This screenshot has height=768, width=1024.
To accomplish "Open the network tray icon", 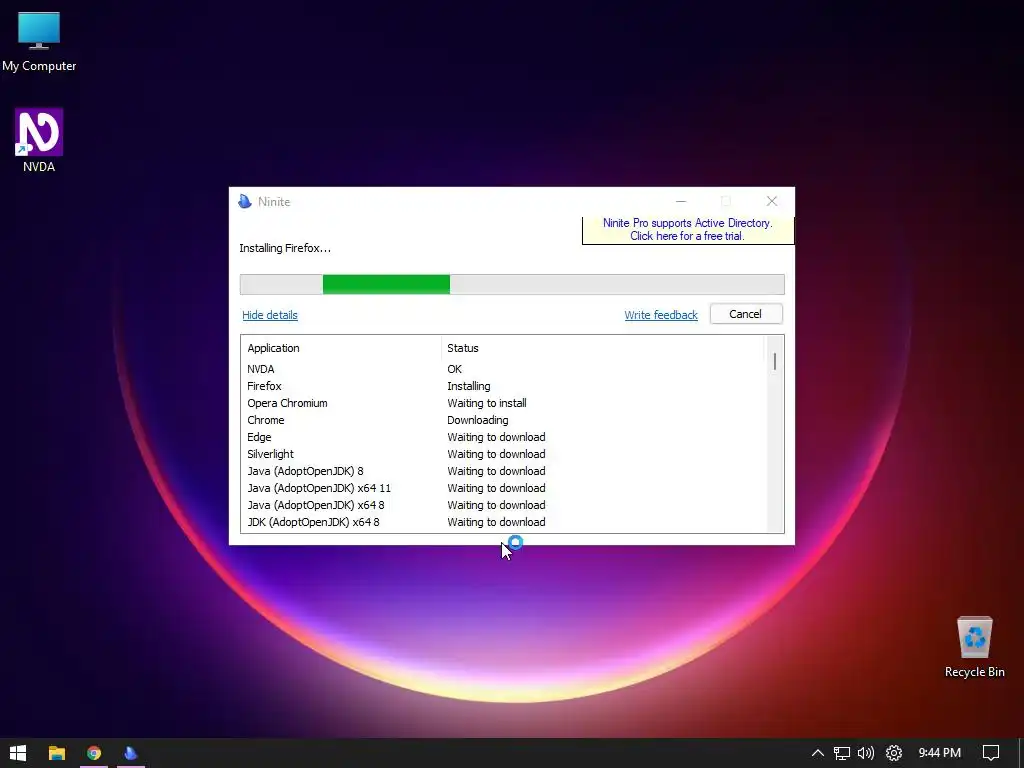I will (841, 753).
